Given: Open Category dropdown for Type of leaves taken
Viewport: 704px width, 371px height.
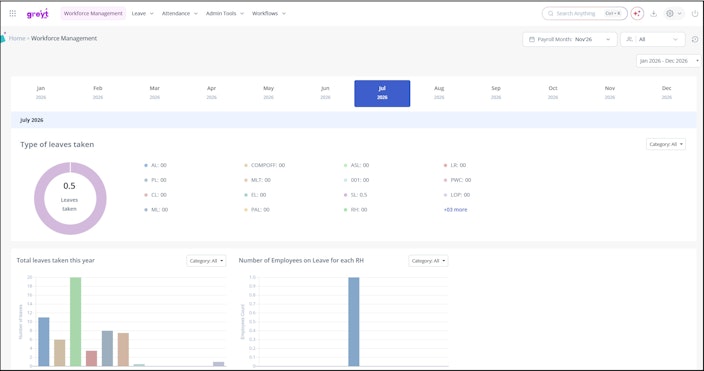Looking at the screenshot, I should coord(666,144).
